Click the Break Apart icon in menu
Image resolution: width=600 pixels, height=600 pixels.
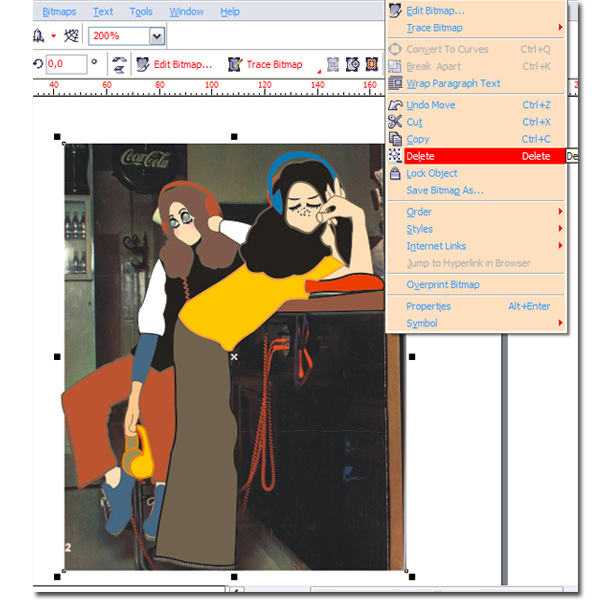[x=395, y=66]
